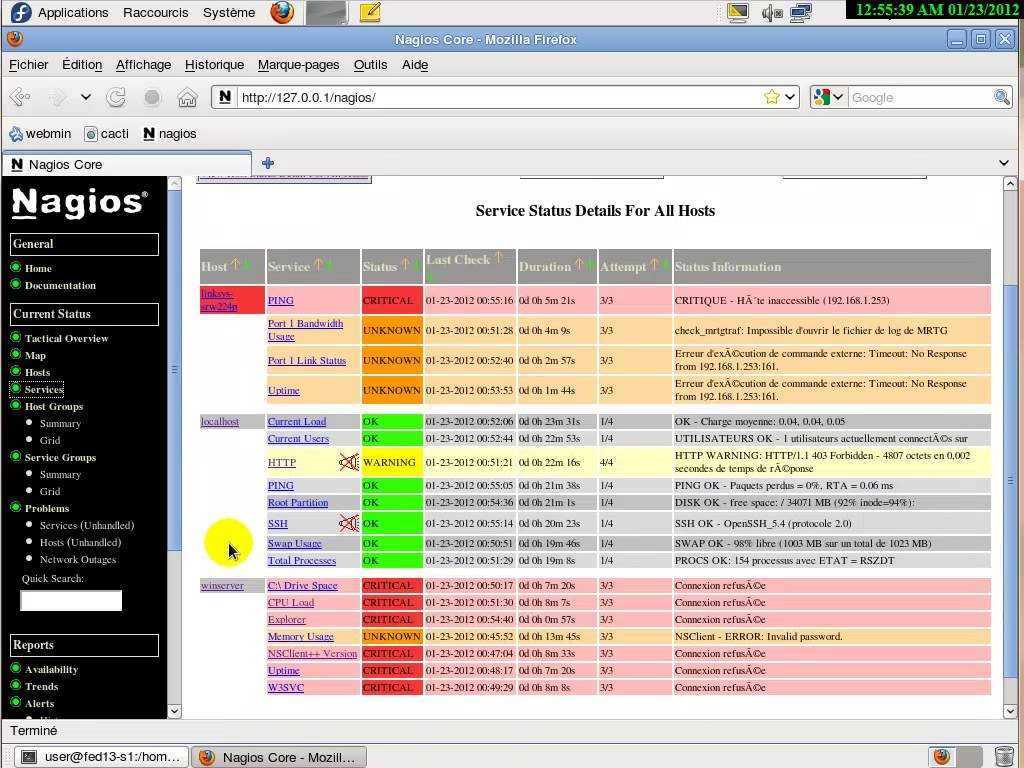1024x768 pixels.
Task: Open the Historique menu
Action: [214, 65]
